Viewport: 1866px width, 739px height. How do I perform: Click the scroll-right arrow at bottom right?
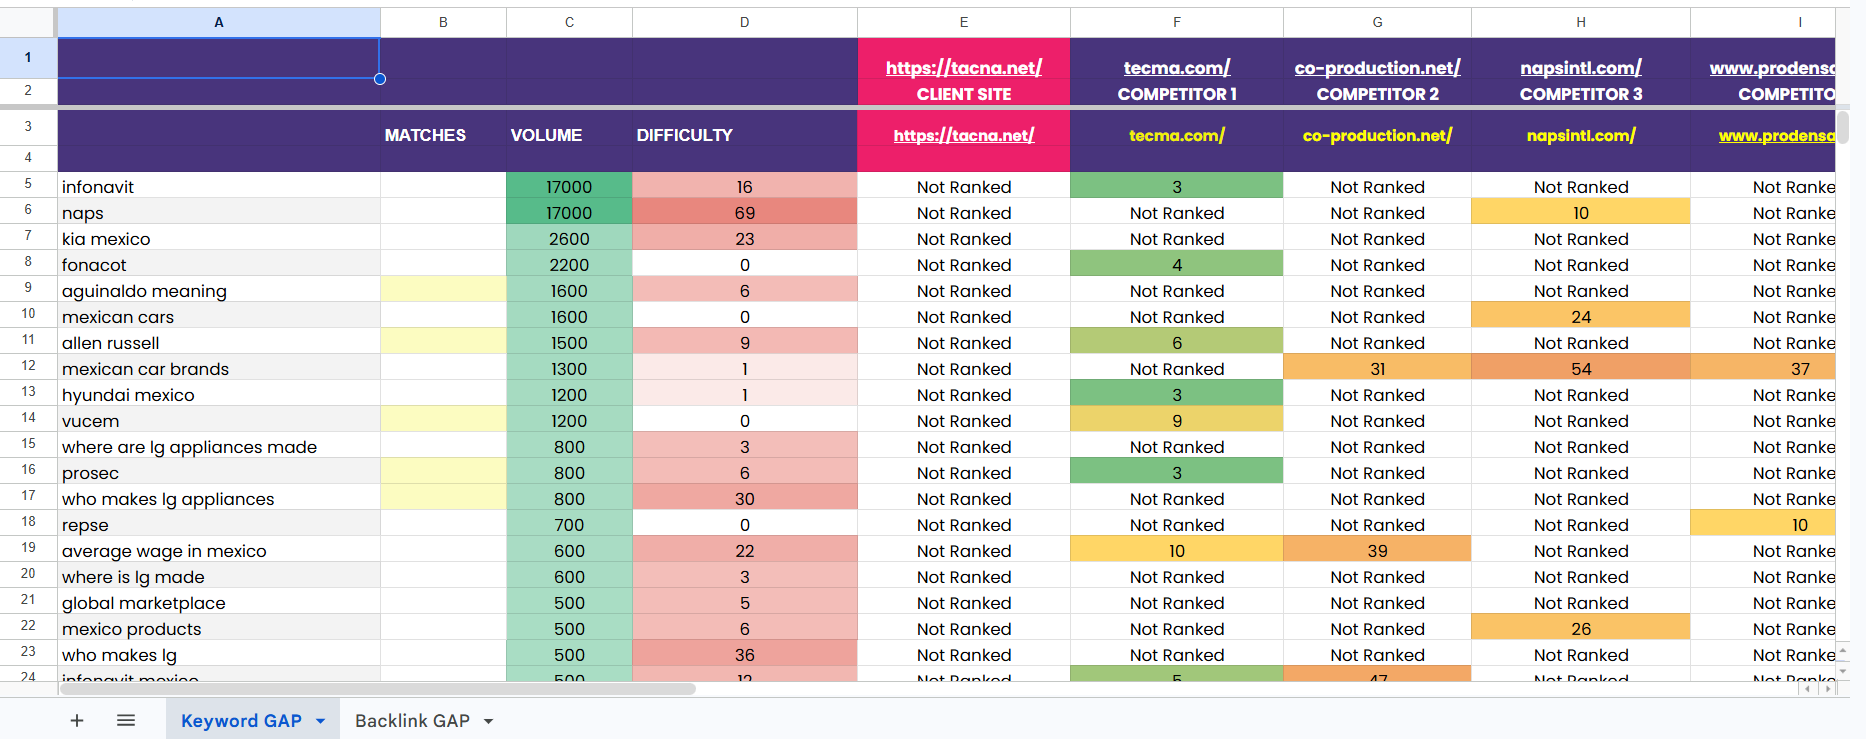[1829, 689]
